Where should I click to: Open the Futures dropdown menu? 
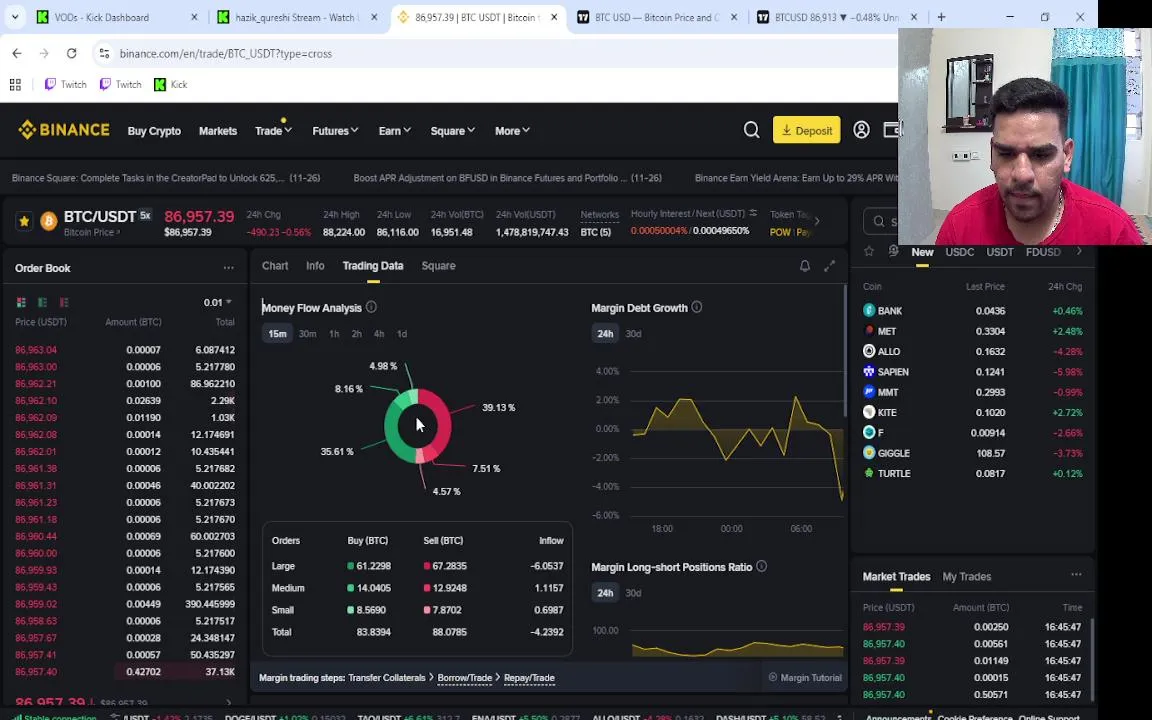click(x=335, y=131)
